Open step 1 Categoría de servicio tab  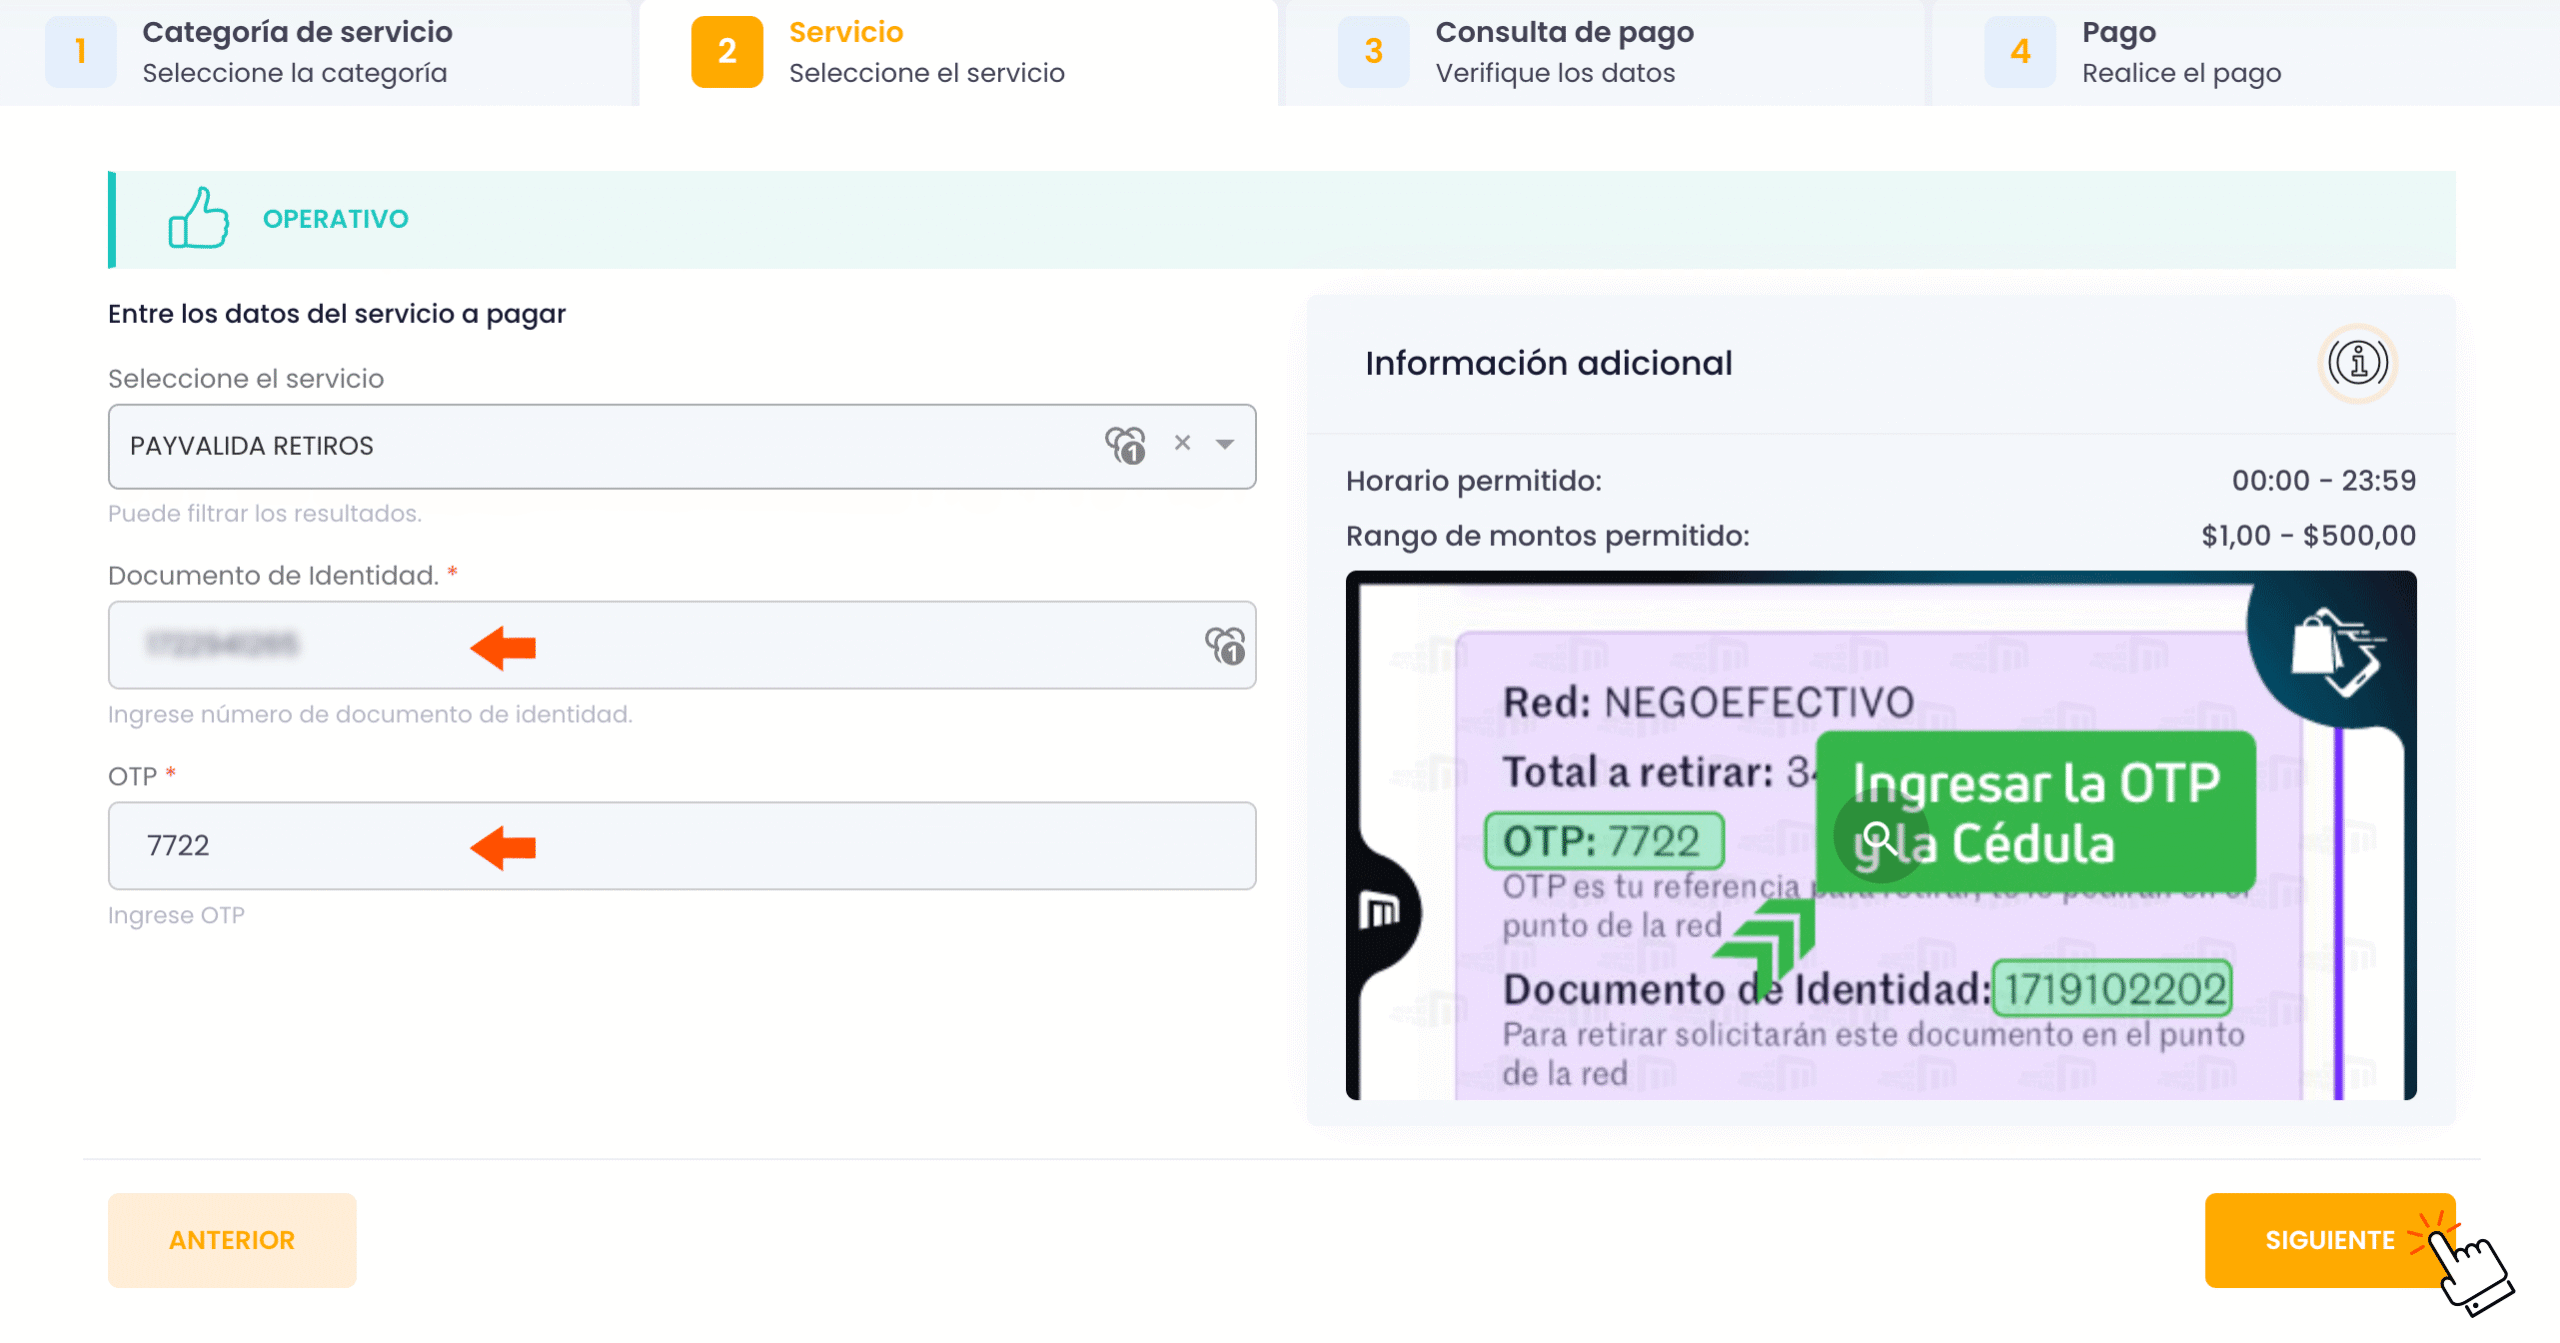[317, 52]
